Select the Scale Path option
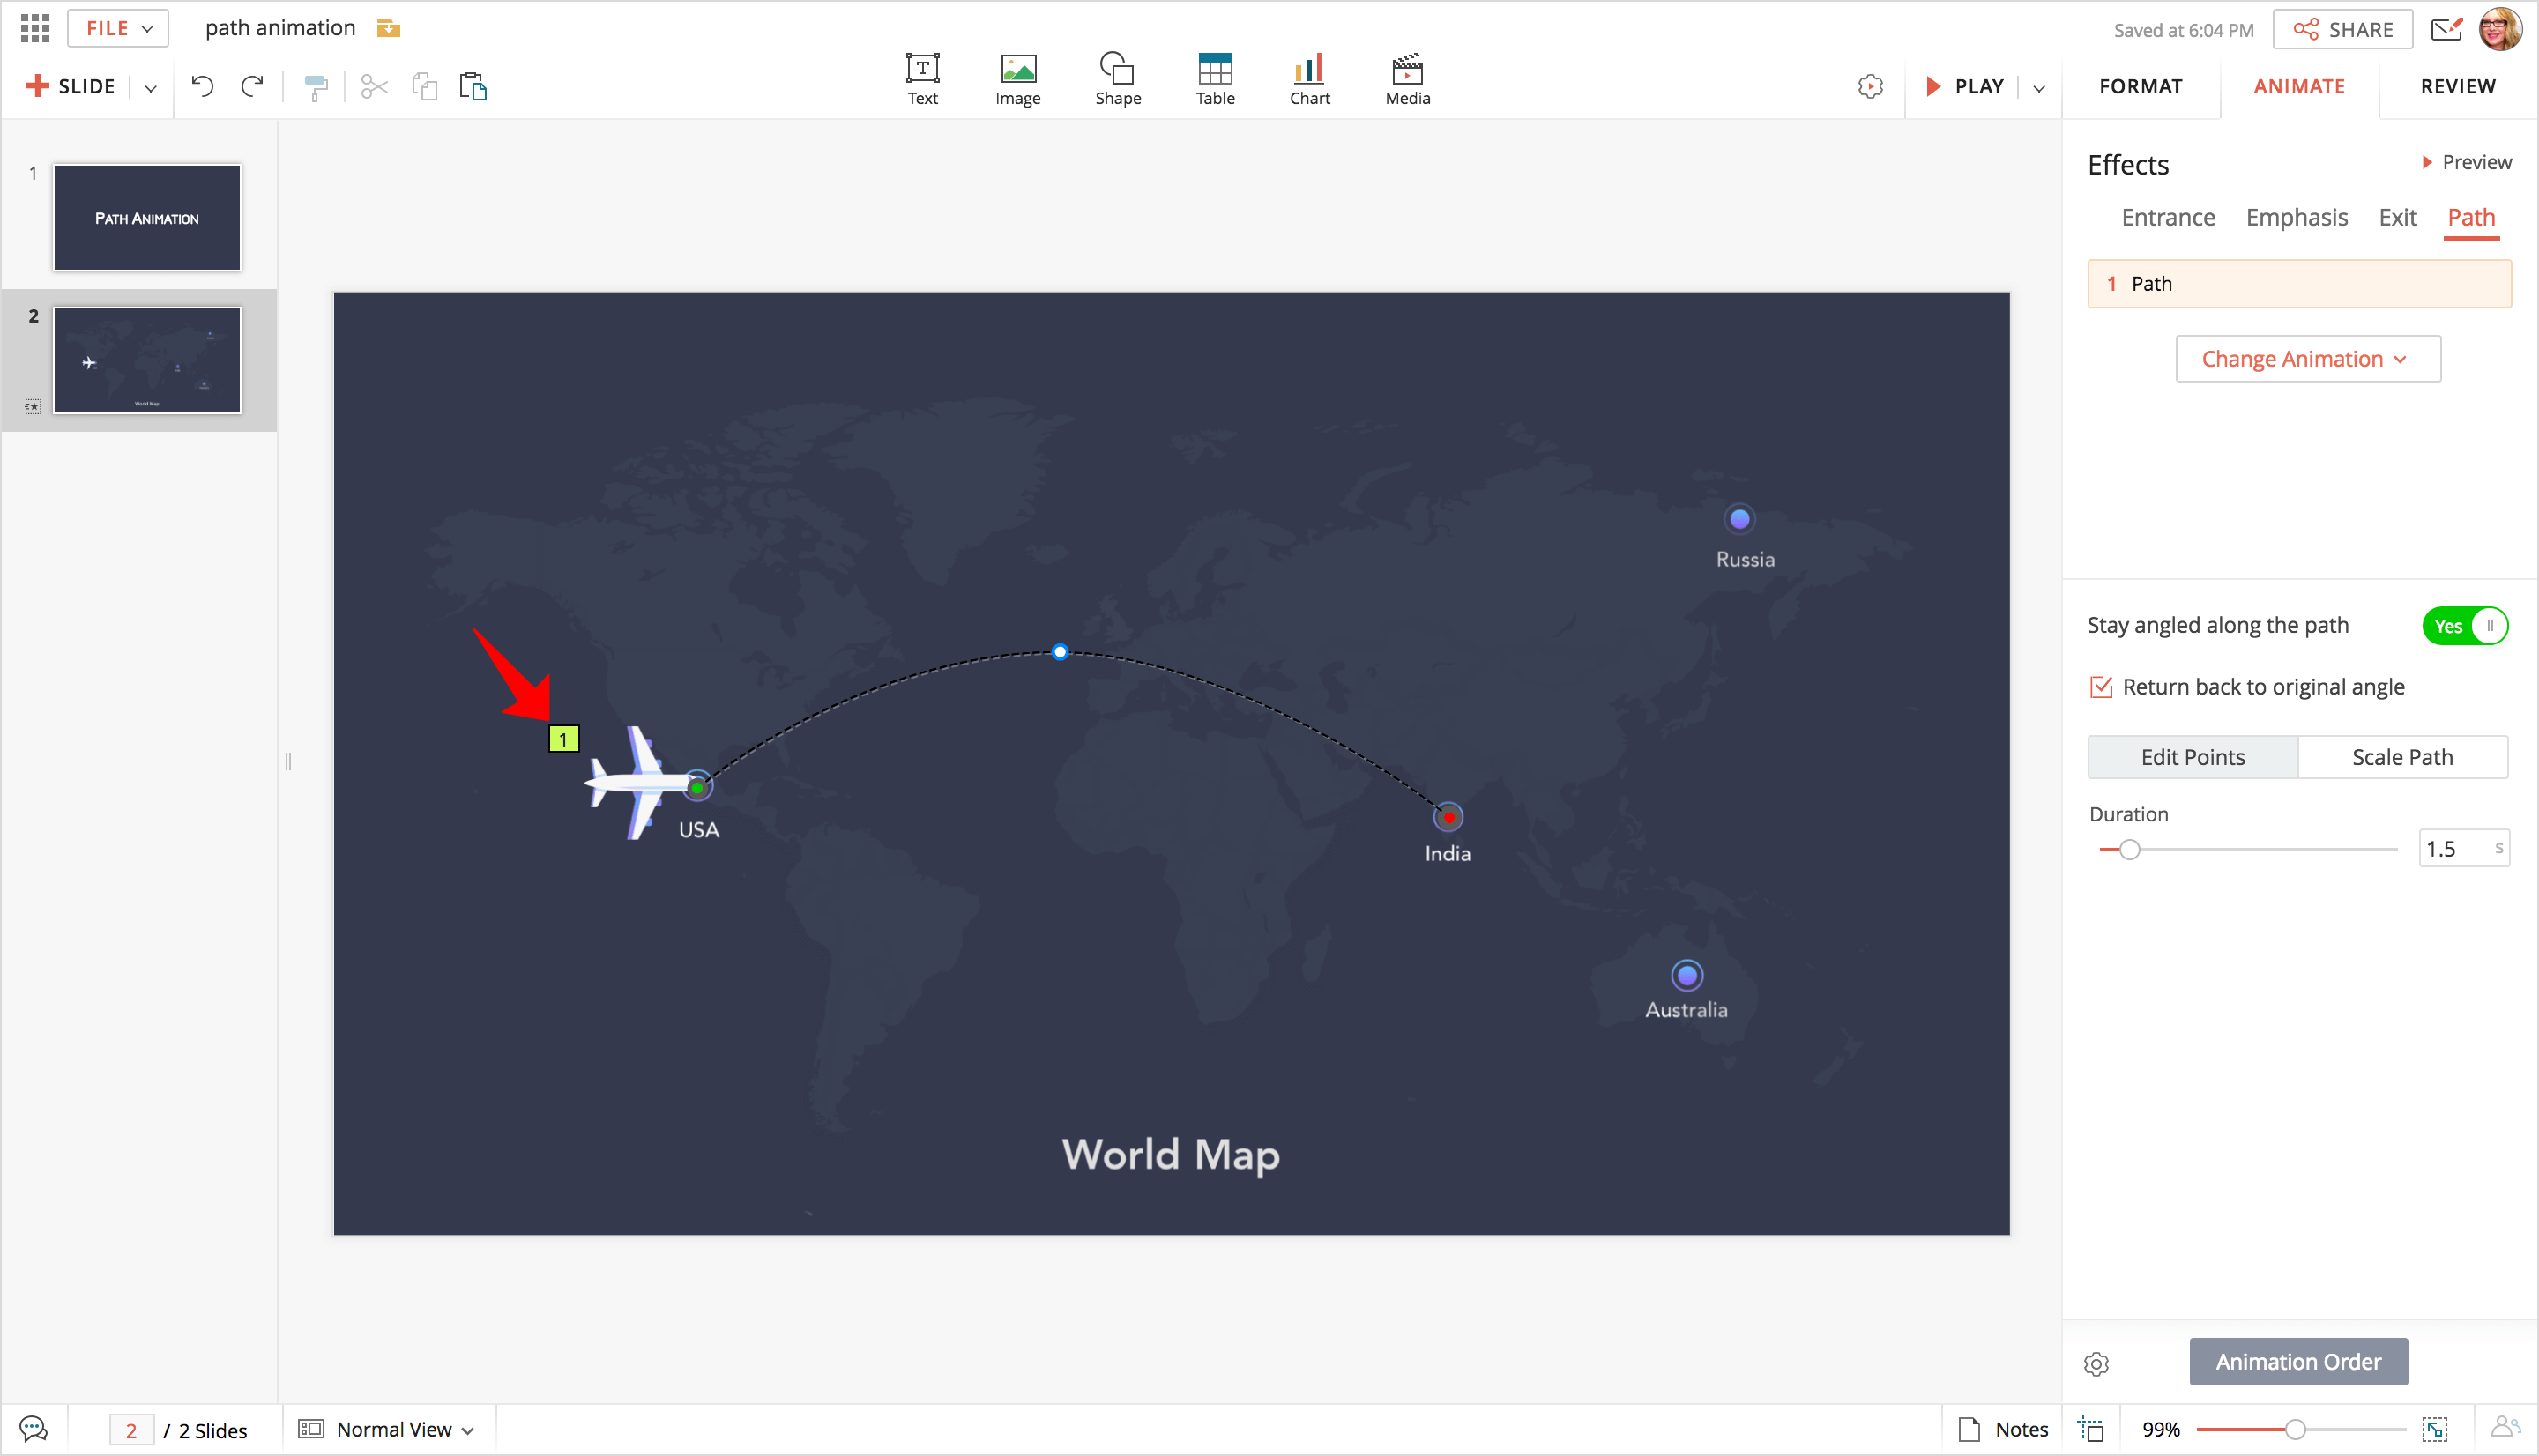This screenshot has height=1456, width=2539. [2402, 757]
